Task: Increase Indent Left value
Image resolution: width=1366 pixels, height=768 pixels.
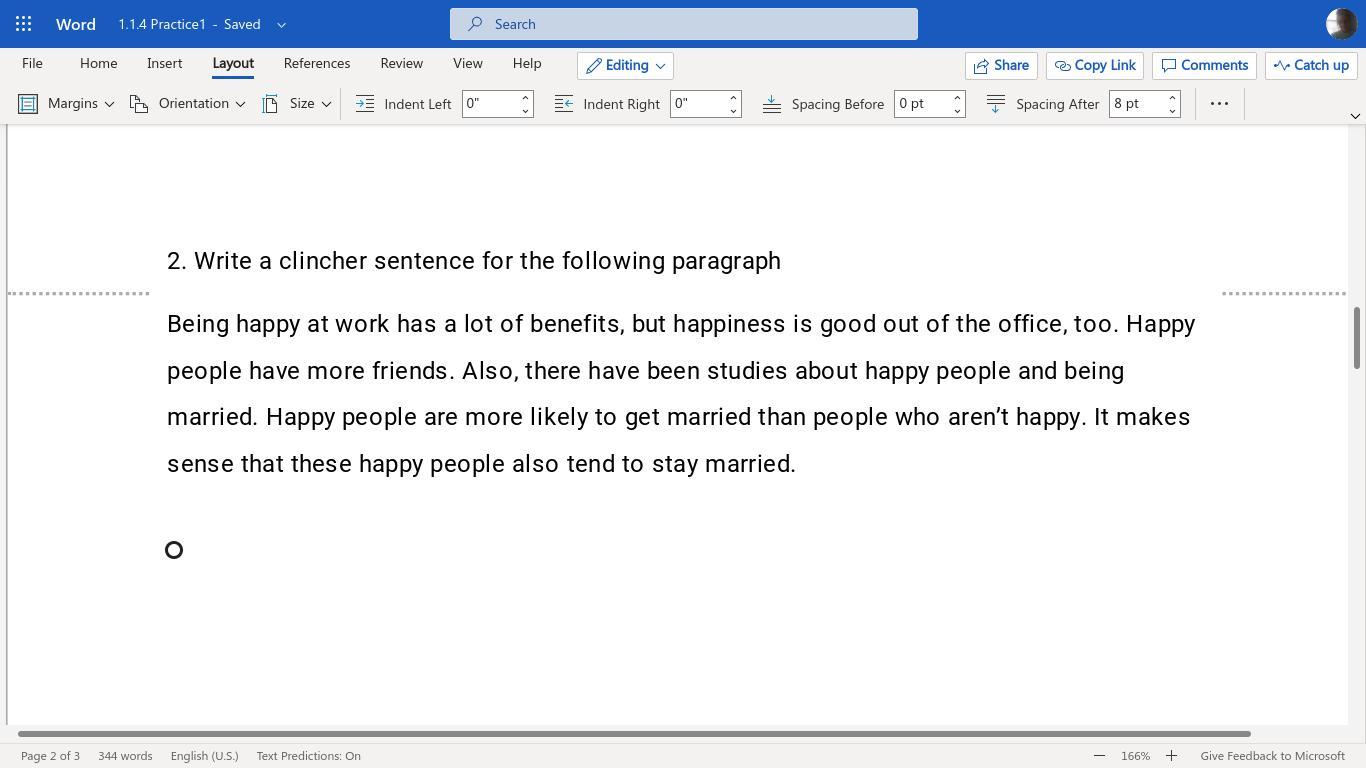Action: 525,97
